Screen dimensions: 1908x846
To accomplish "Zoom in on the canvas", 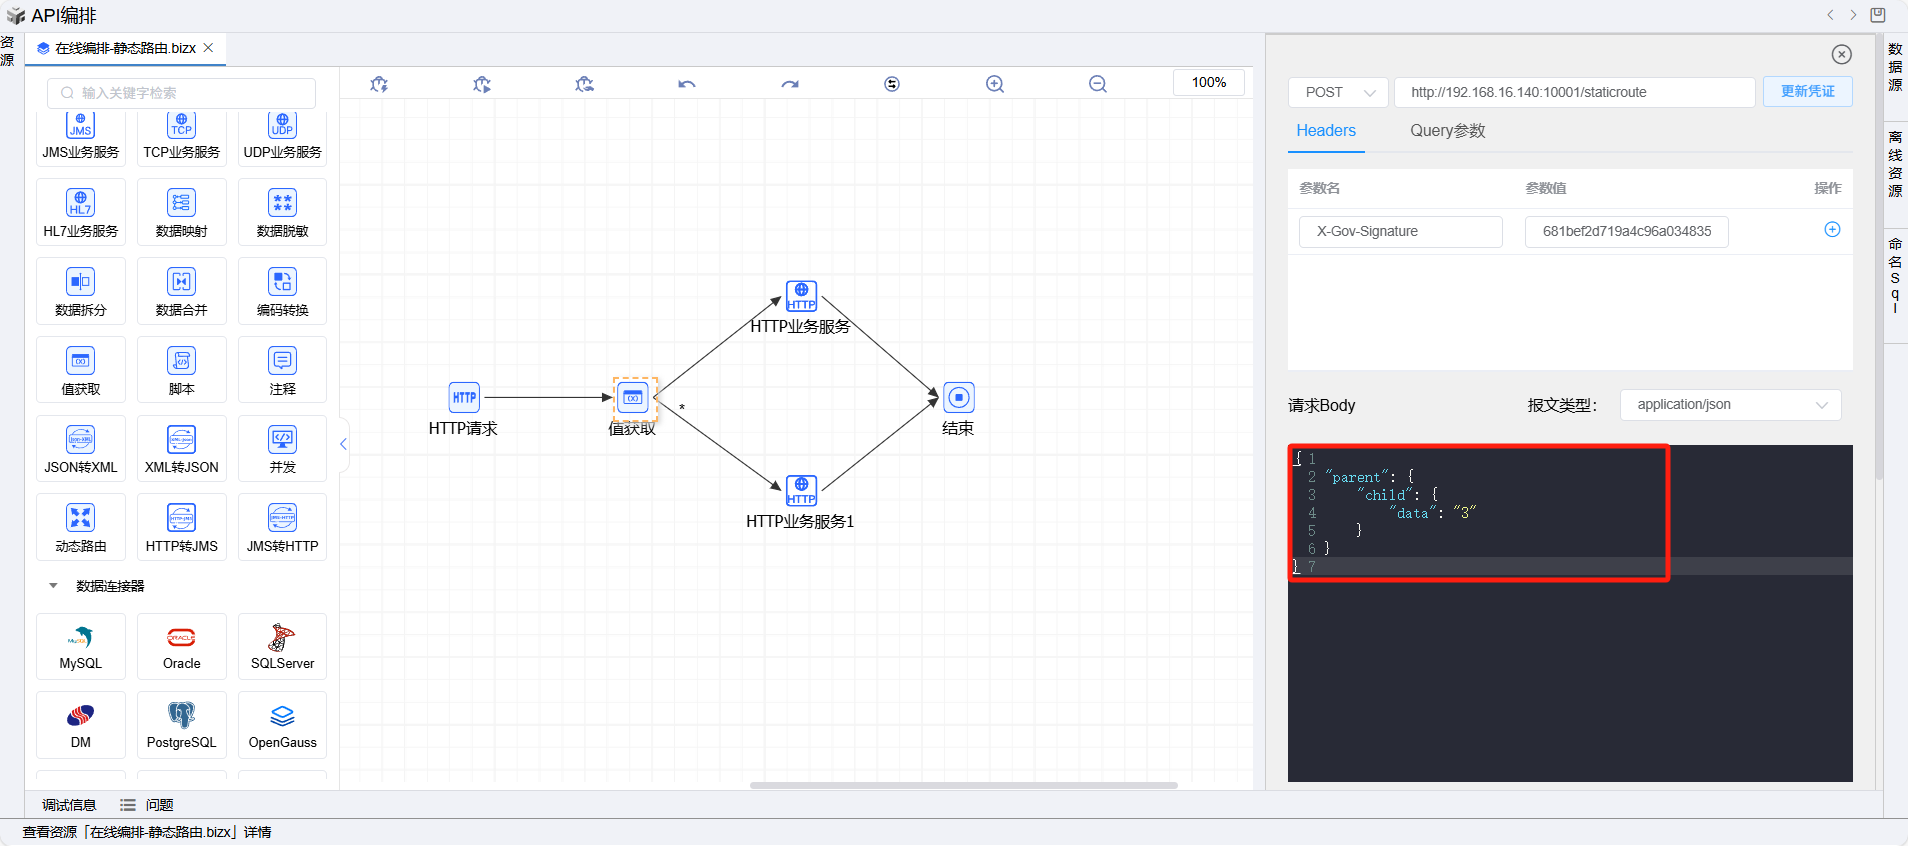I will (x=995, y=84).
